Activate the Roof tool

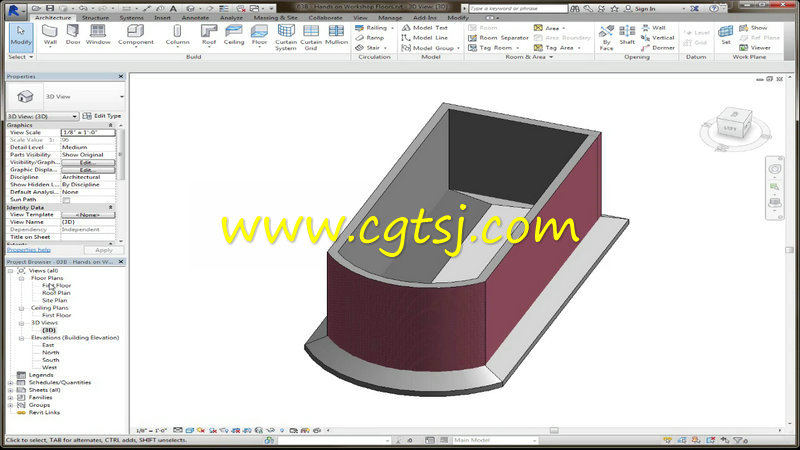click(209, 36)
